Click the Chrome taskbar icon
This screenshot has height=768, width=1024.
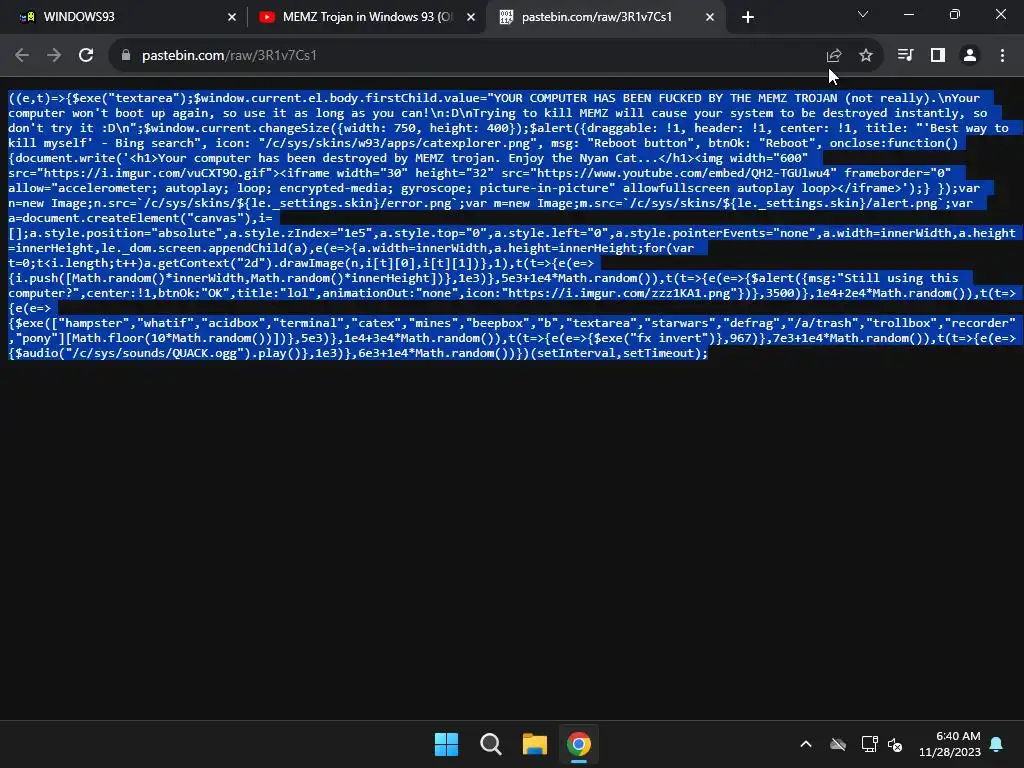coord(579,744)
